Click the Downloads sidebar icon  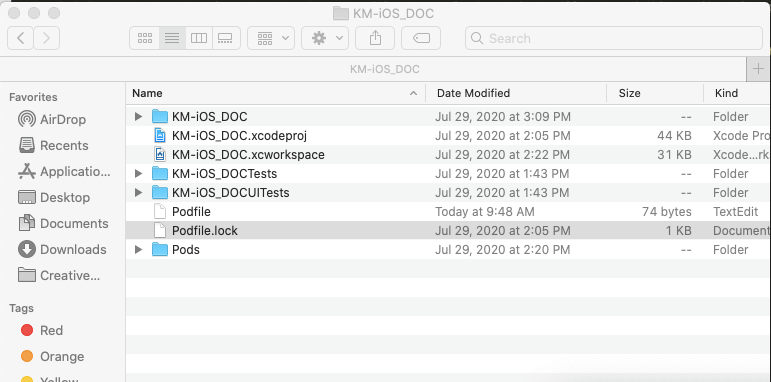(27, 250)
